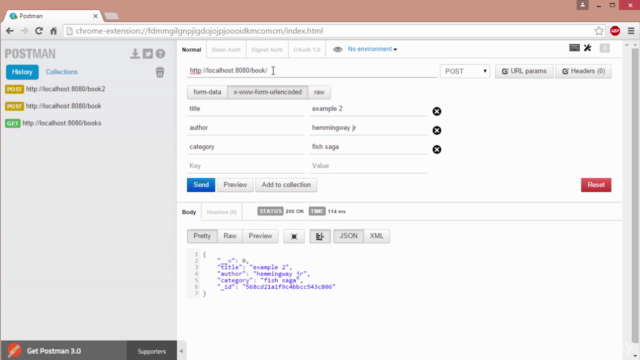Image resolution: width=640 pixels, height=360 pixels.
Task: Open the Postman Twitter icon
Action: (148, 53)
